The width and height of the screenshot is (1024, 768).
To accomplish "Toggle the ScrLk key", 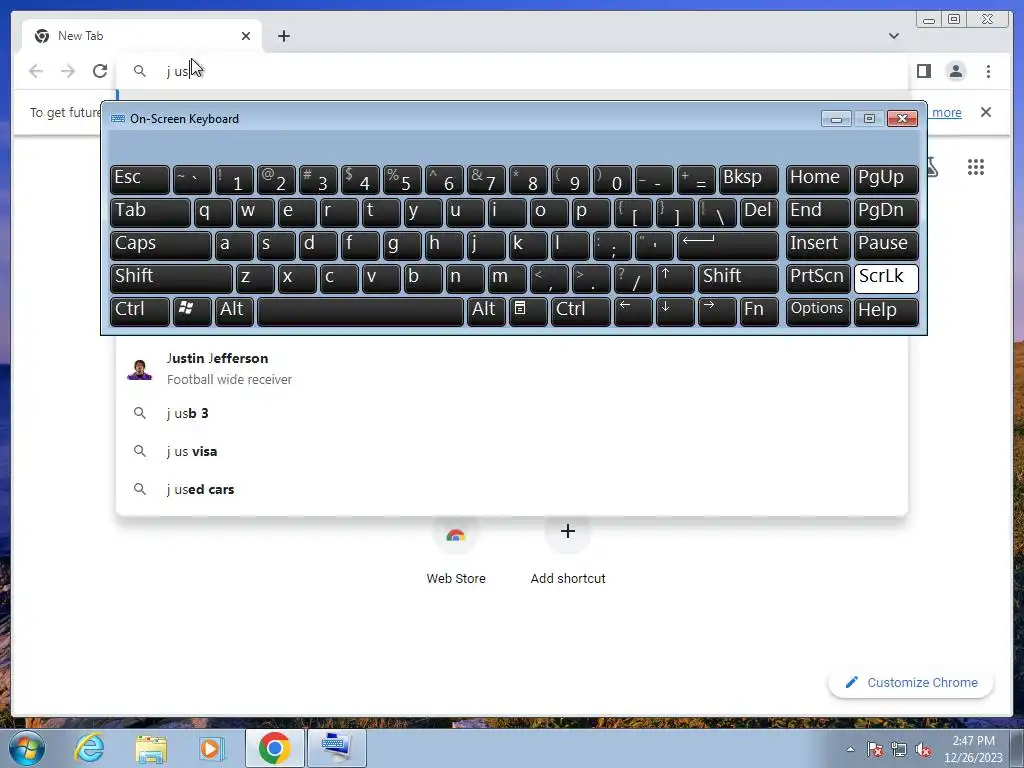I will pos(886,278).
